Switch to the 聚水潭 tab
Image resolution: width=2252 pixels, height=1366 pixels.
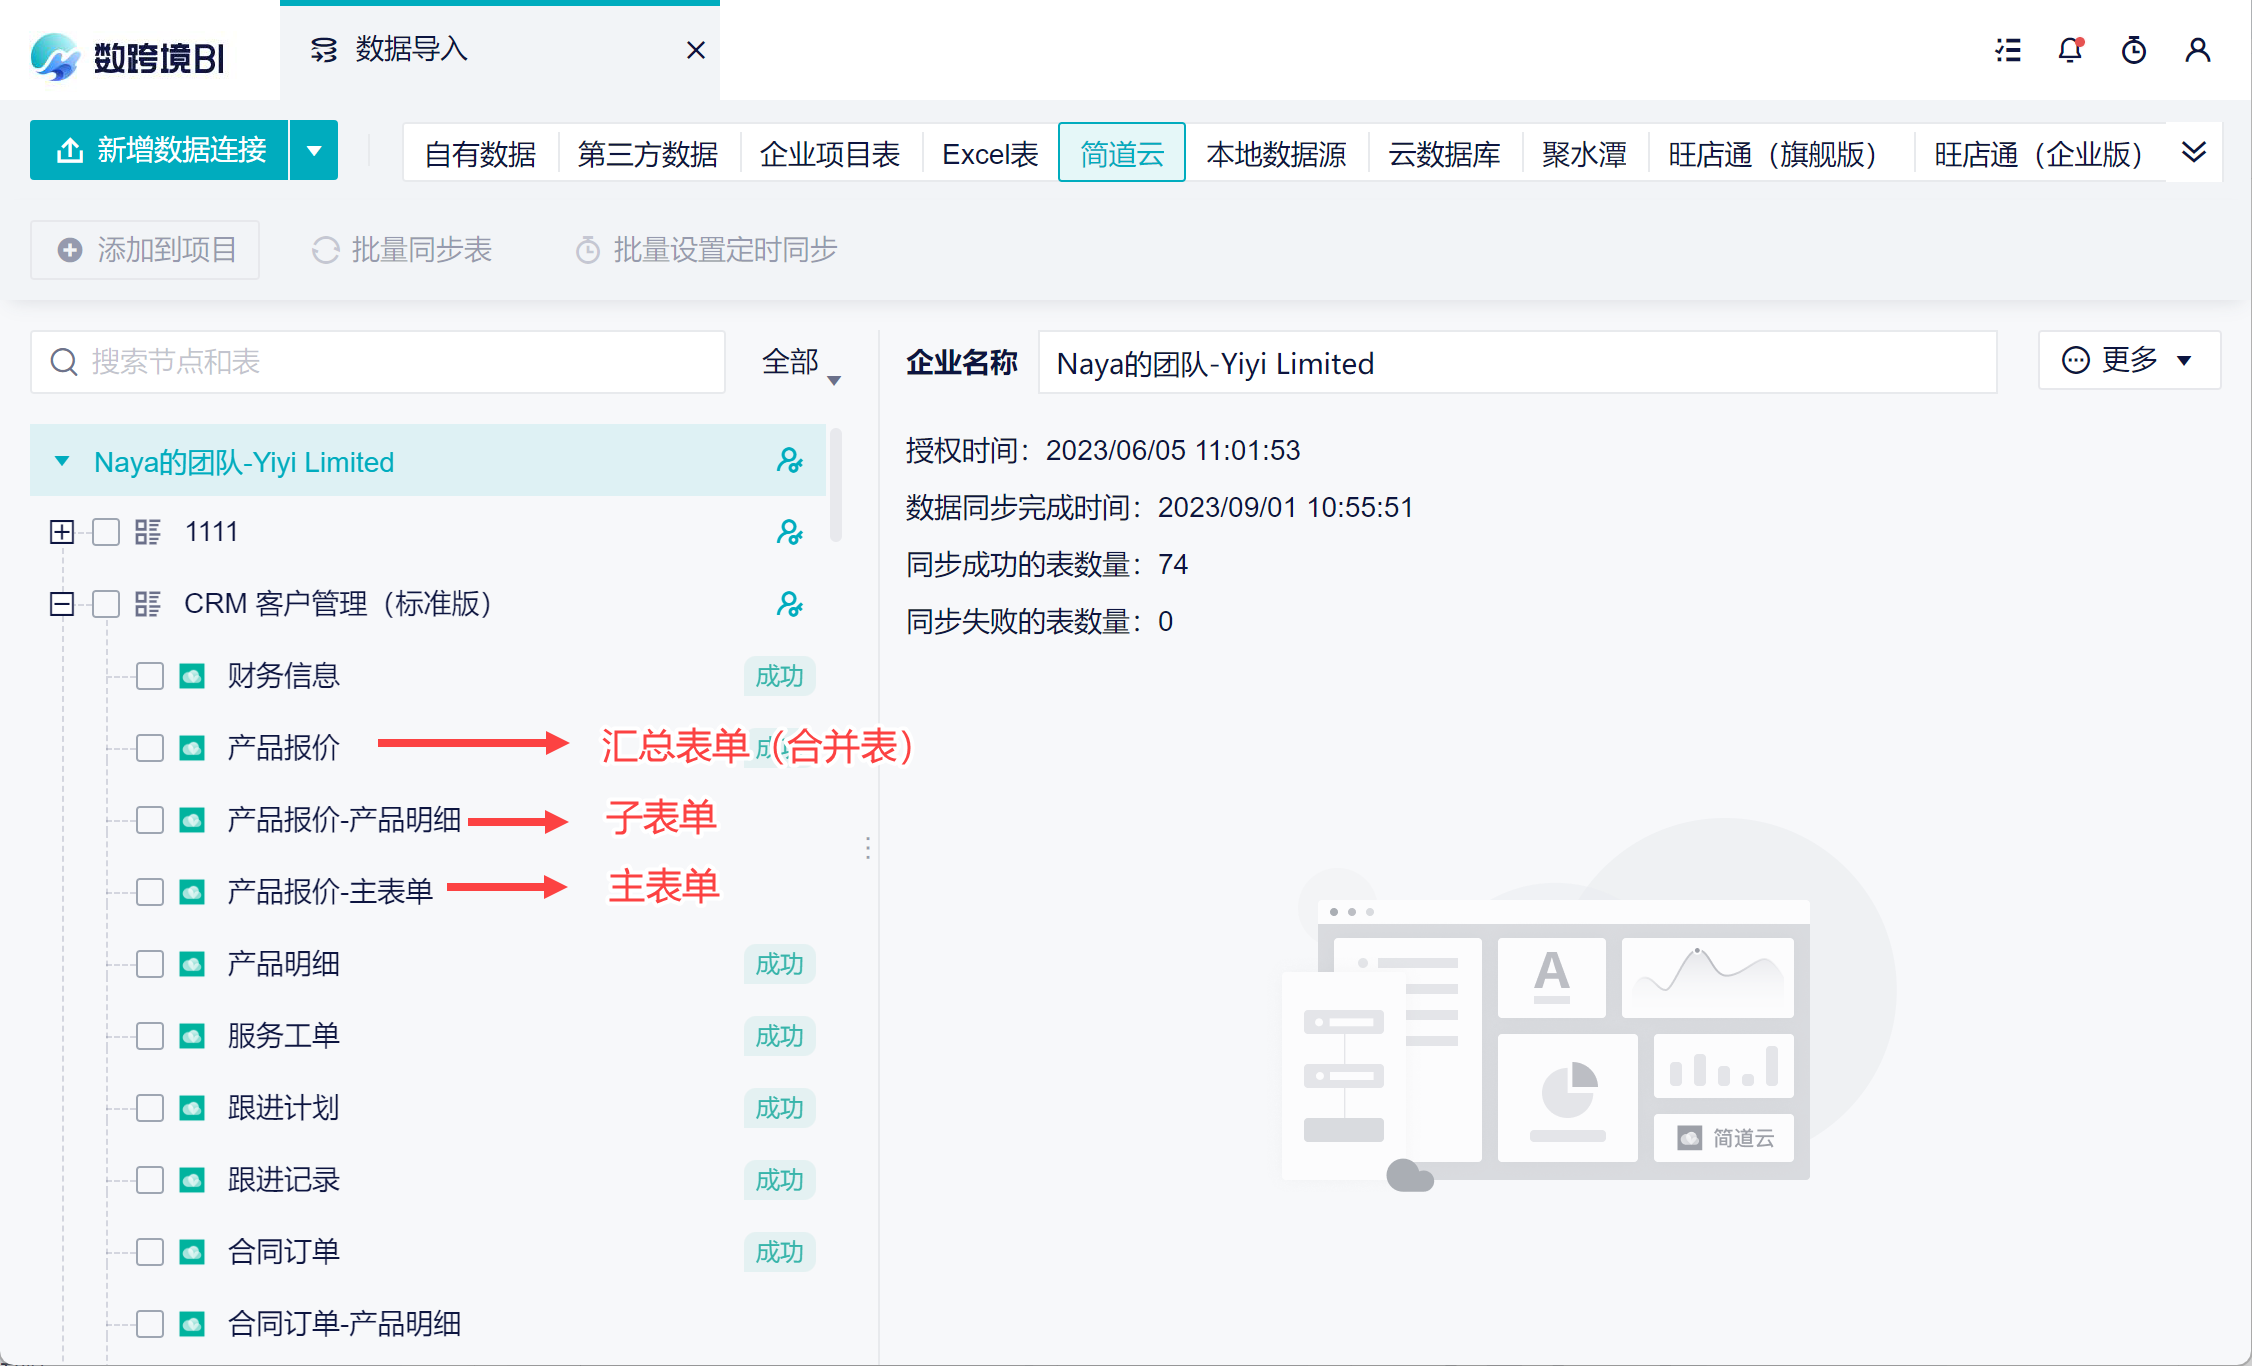click(x=1584, y=154)
